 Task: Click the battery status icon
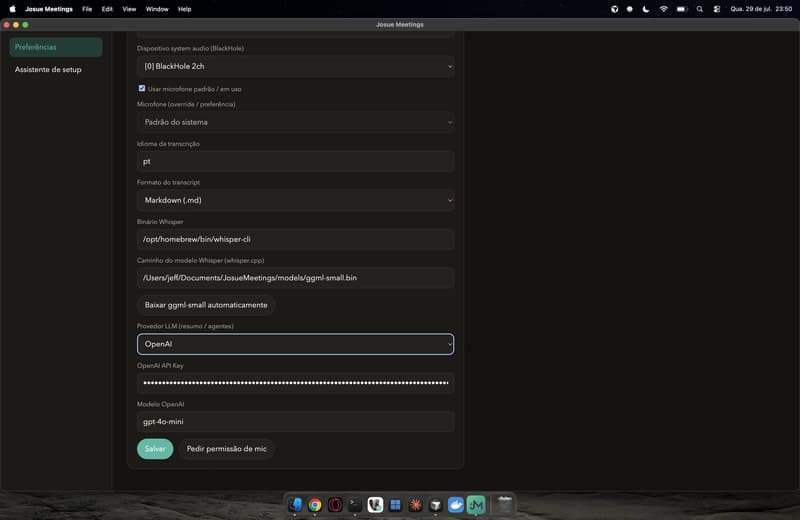(x=682, y=9)
